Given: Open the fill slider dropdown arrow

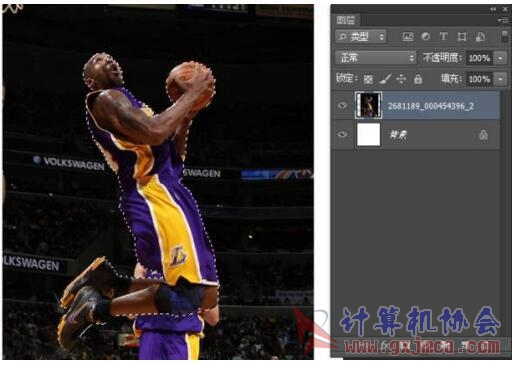Looking at the screenshot, I should (x=500, y=79).
